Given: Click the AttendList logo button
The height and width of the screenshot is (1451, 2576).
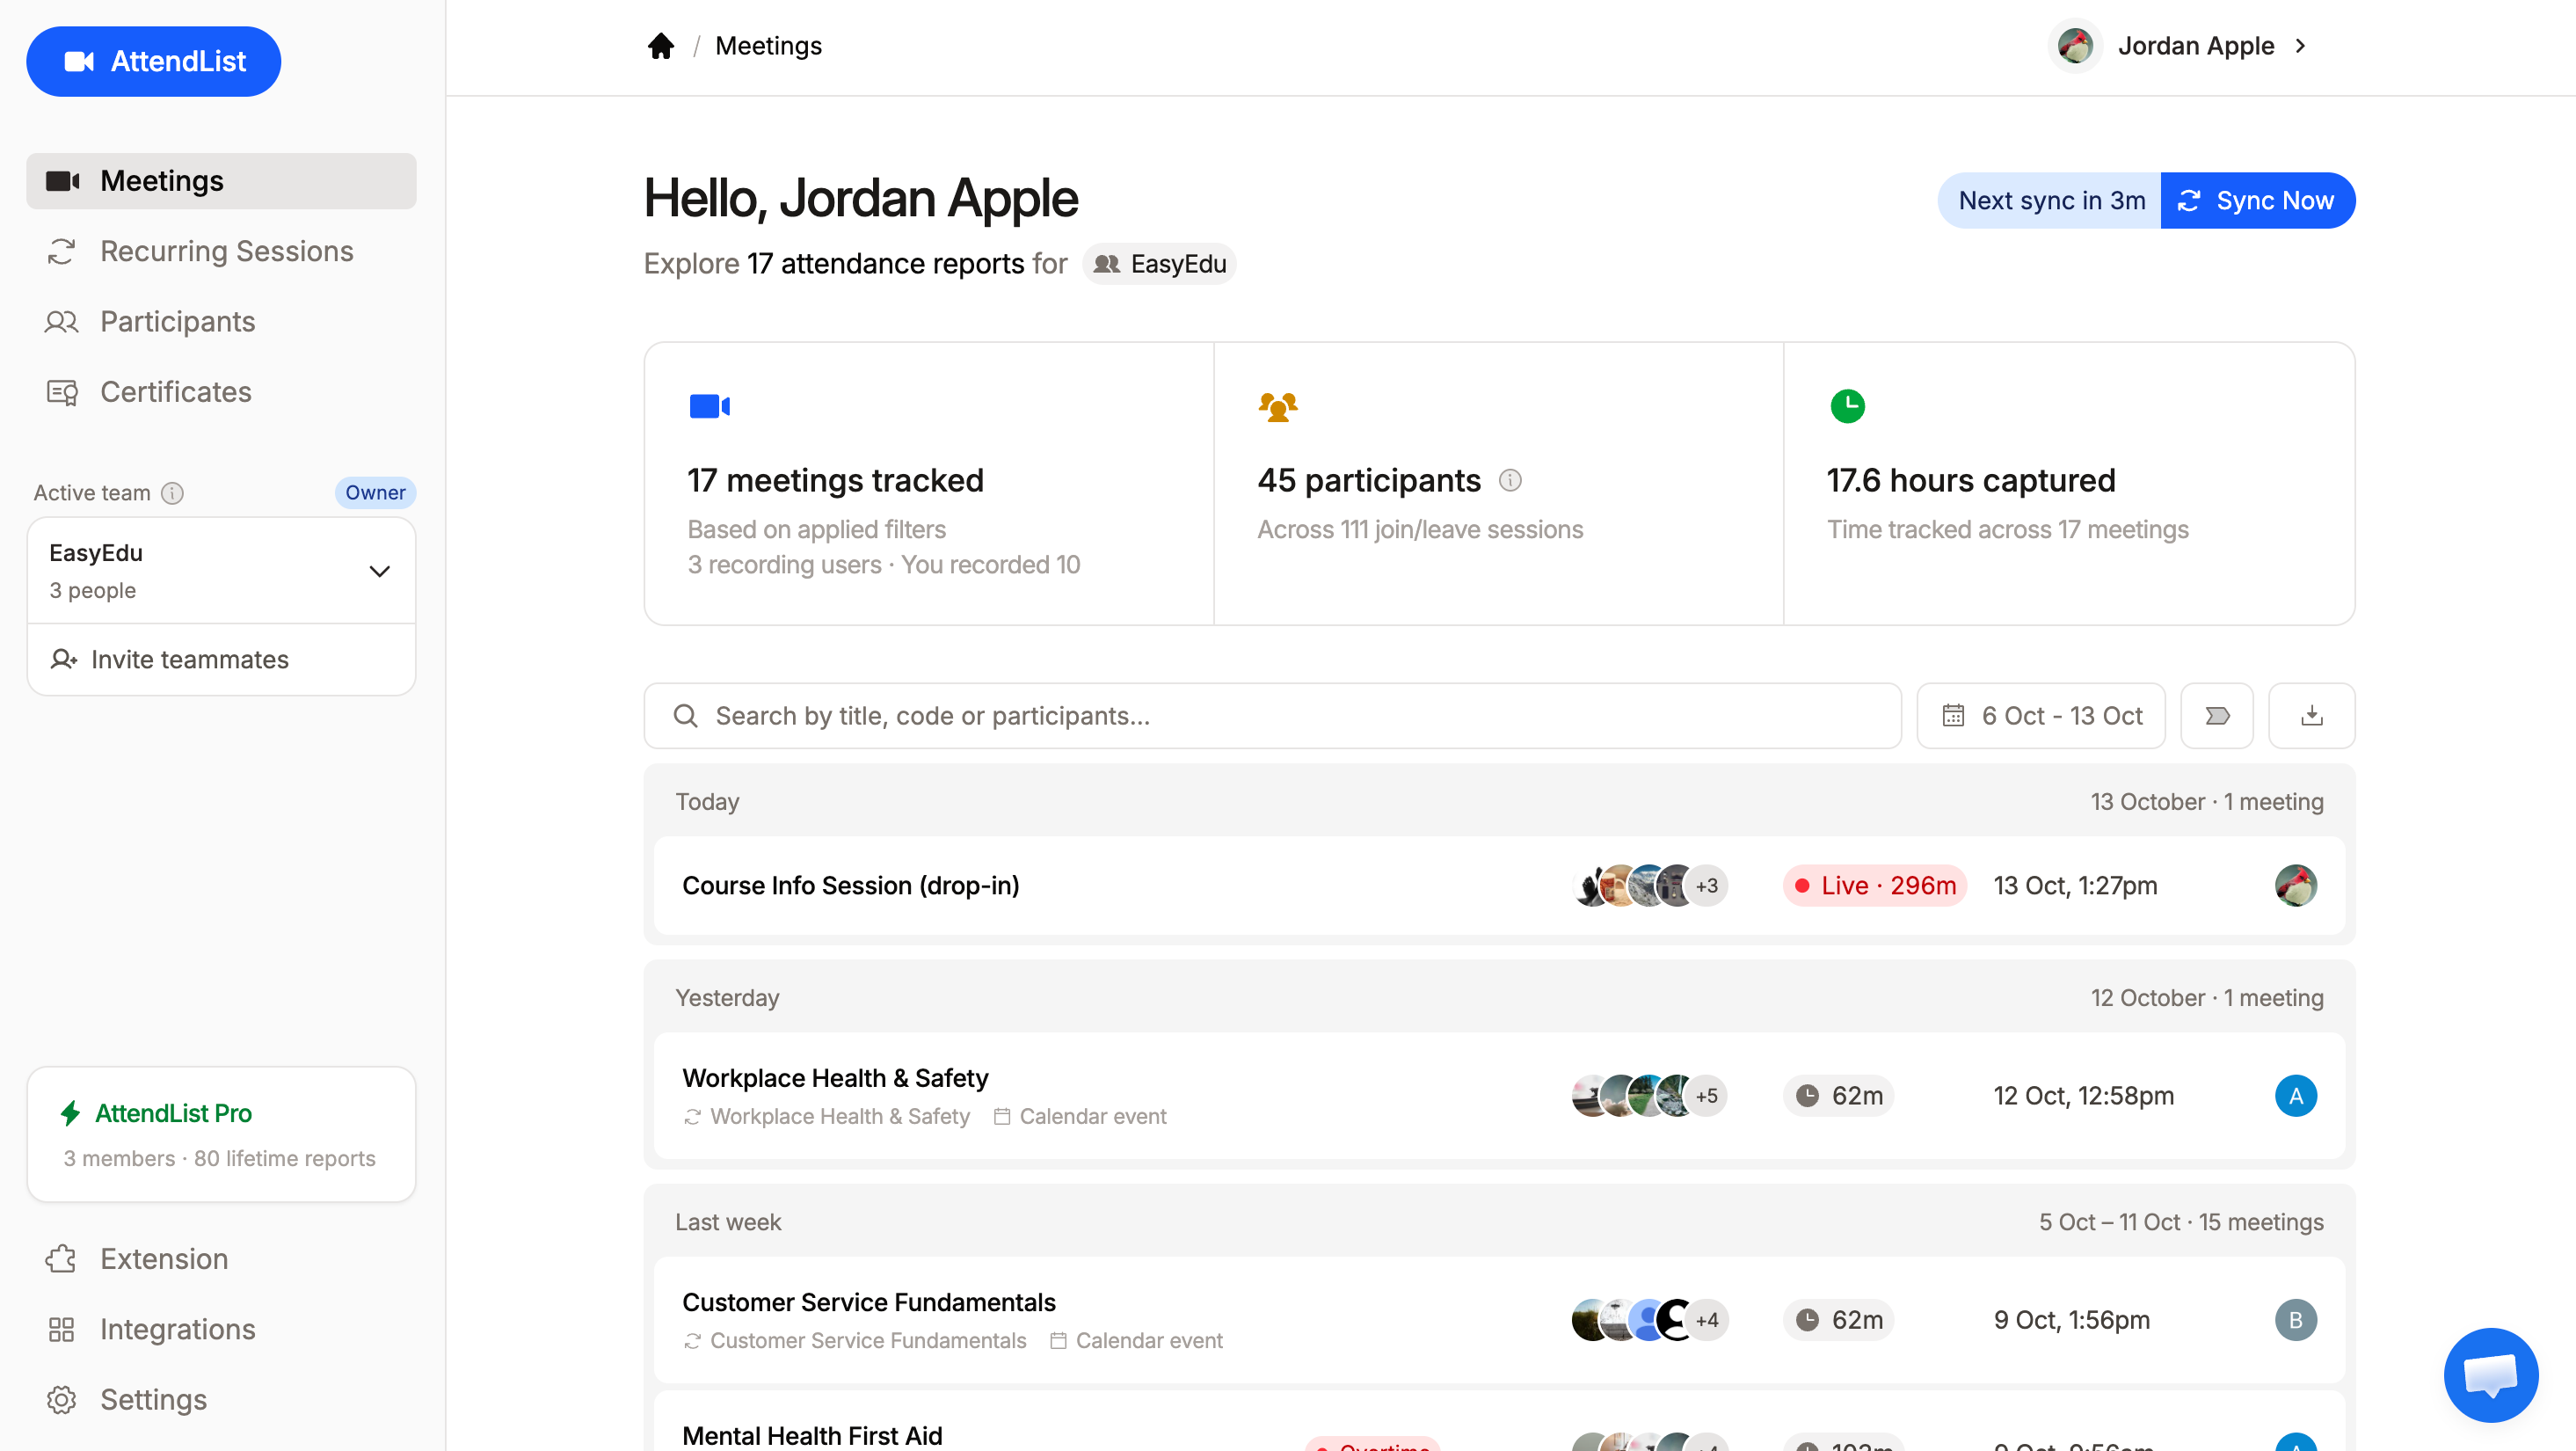Looking at the screenshot, I should tap(153, 61).
